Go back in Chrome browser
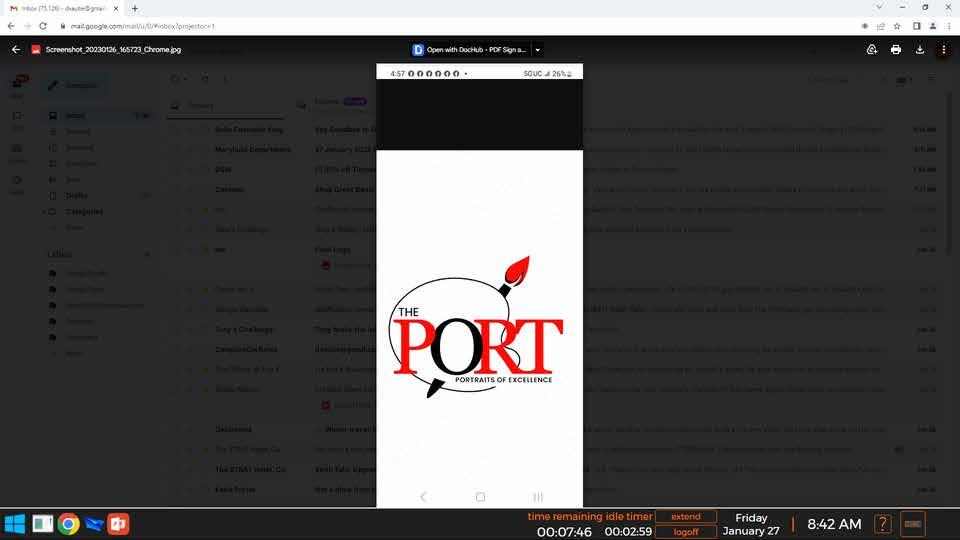Image resolution: width=960 pixels, height=540 pixels. point(11,26)
